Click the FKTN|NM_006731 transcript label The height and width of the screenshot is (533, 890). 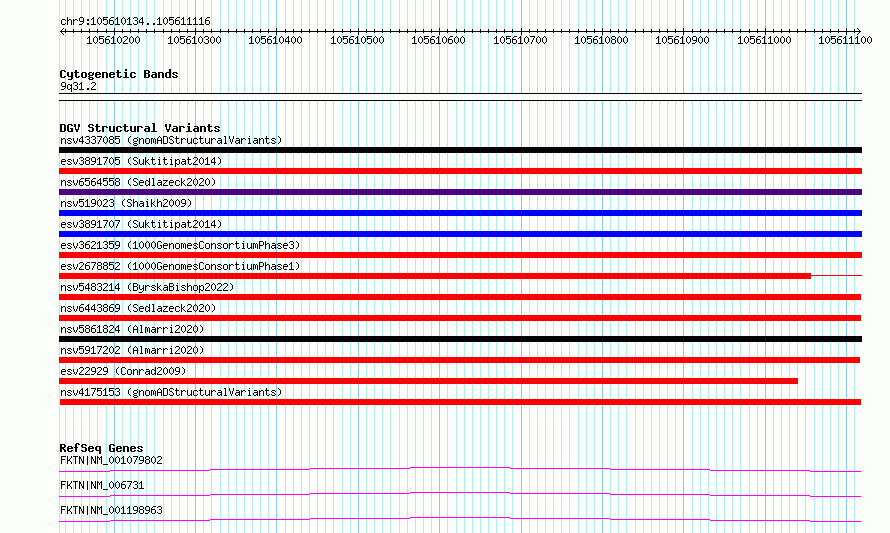point(102,485)
